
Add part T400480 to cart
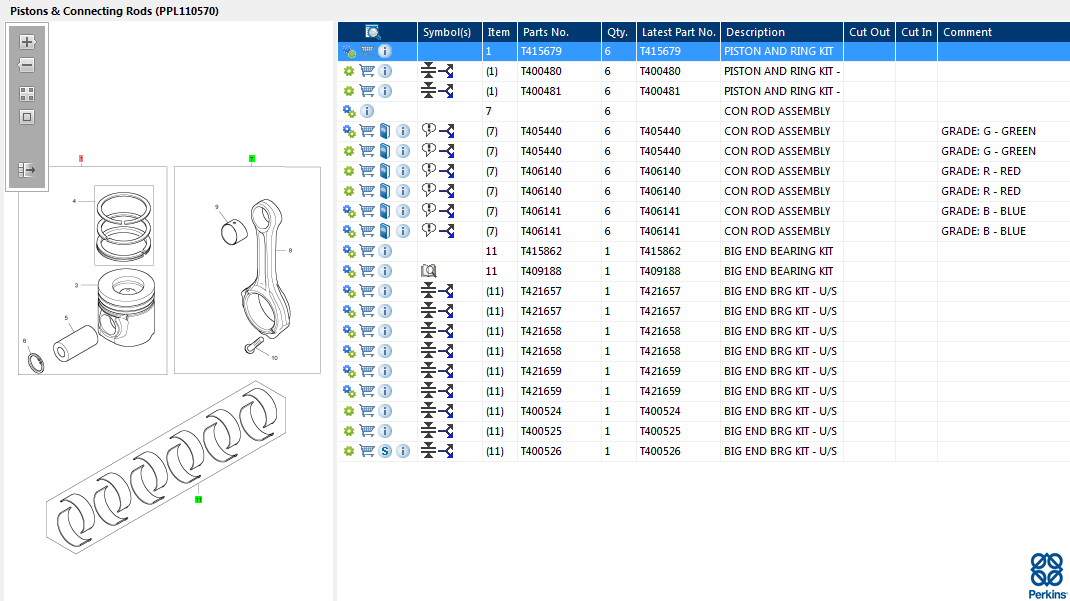[x=367, y=71]
